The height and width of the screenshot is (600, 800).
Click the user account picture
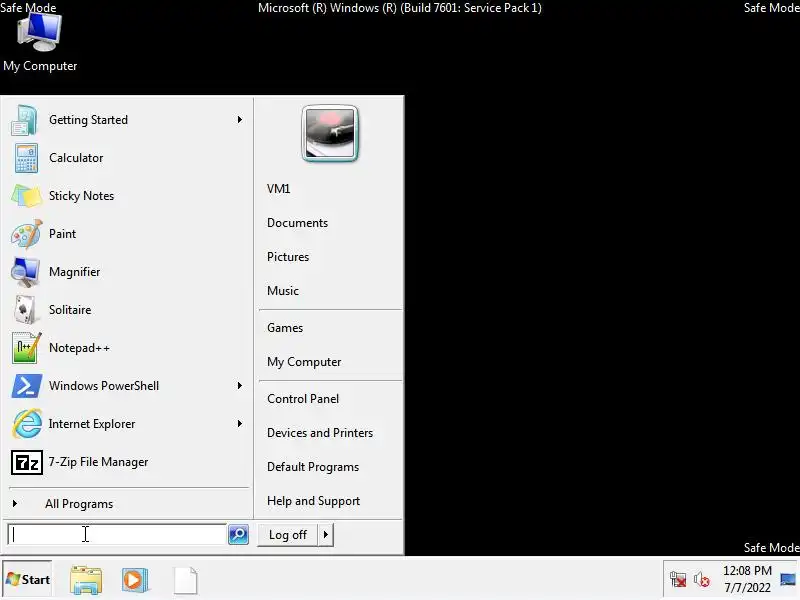(x=330, y=134)
